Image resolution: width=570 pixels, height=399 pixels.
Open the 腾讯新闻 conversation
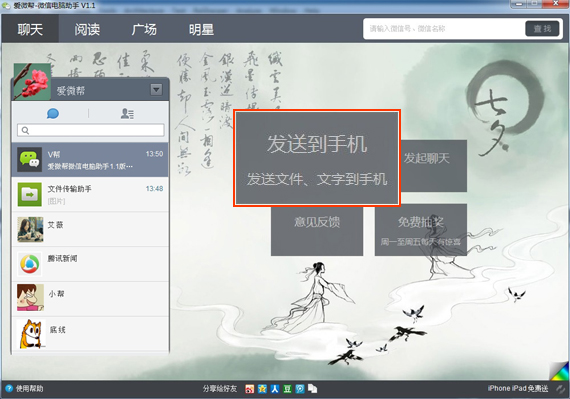pos(90,264)
